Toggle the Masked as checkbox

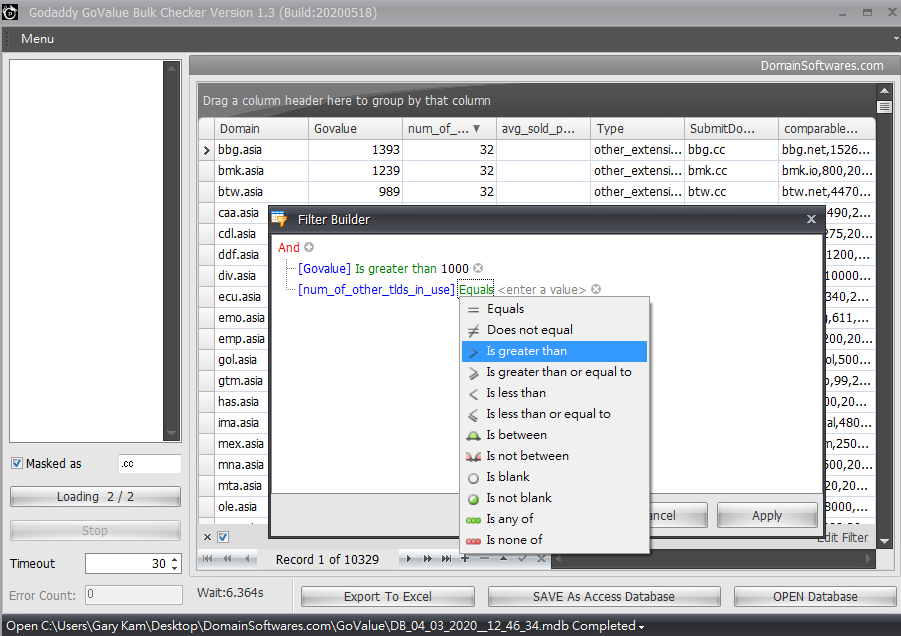(x=17, y=463)
